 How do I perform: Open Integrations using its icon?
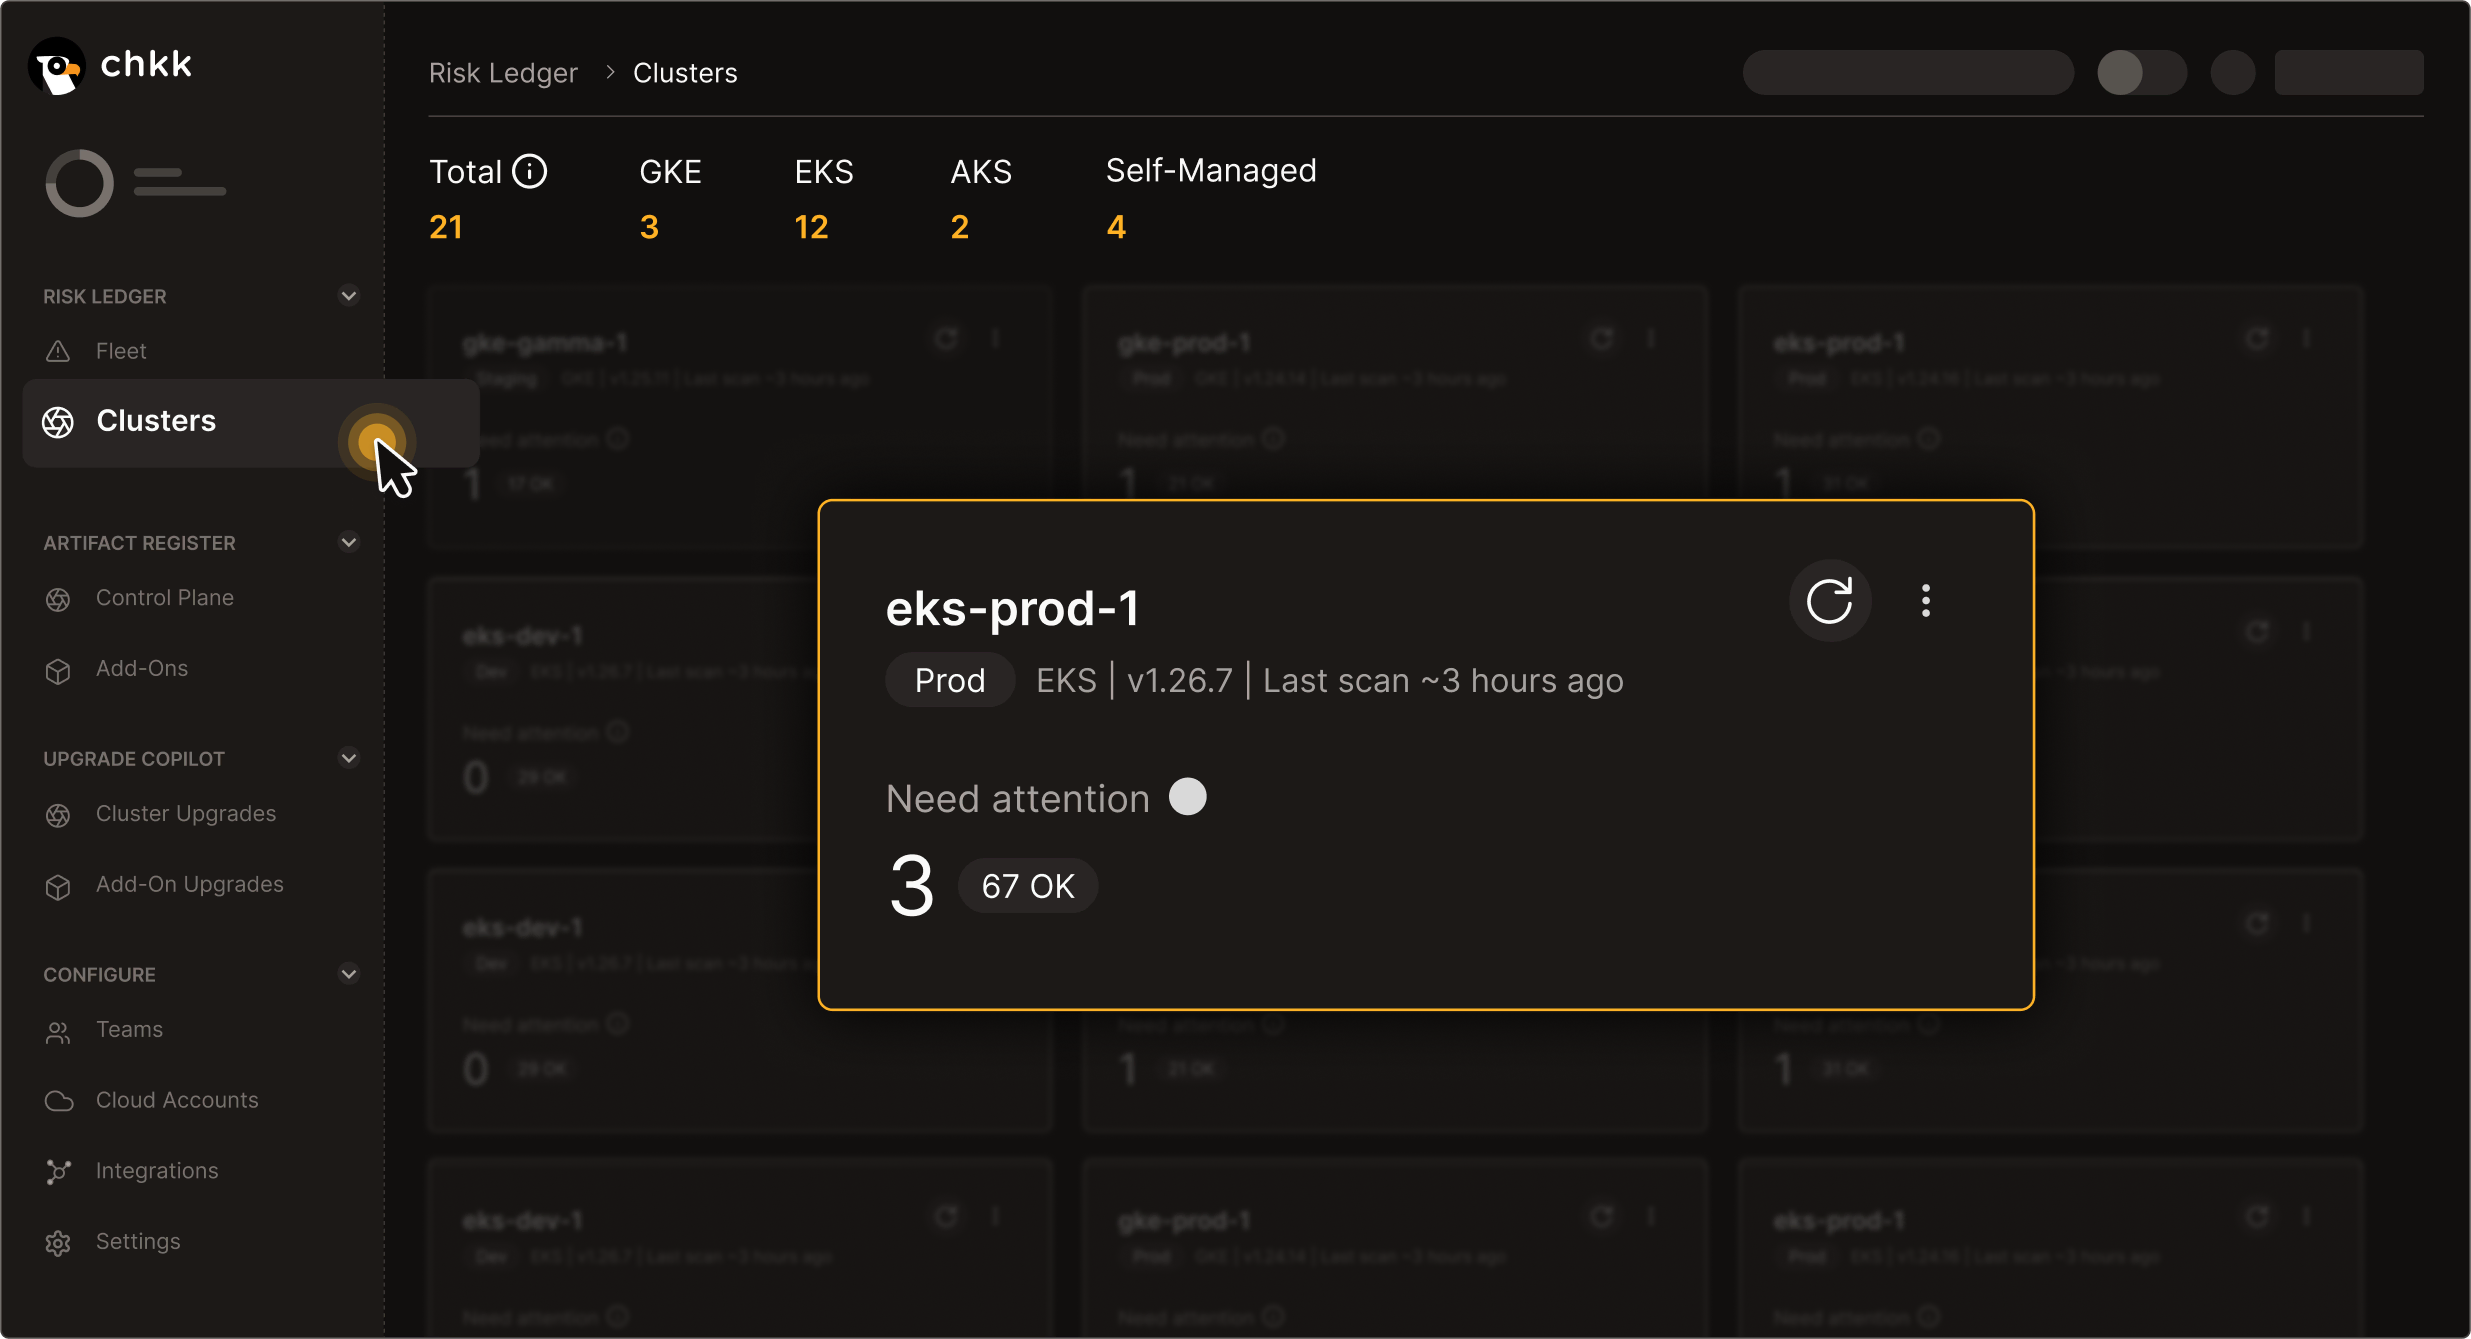[58, 1171]
